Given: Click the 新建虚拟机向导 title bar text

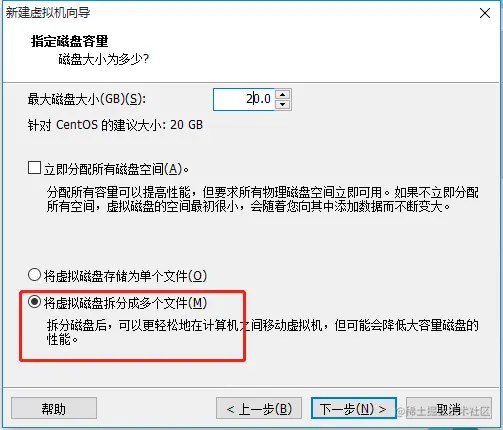Looking at the screenshot, I should [x=48, y=13].
